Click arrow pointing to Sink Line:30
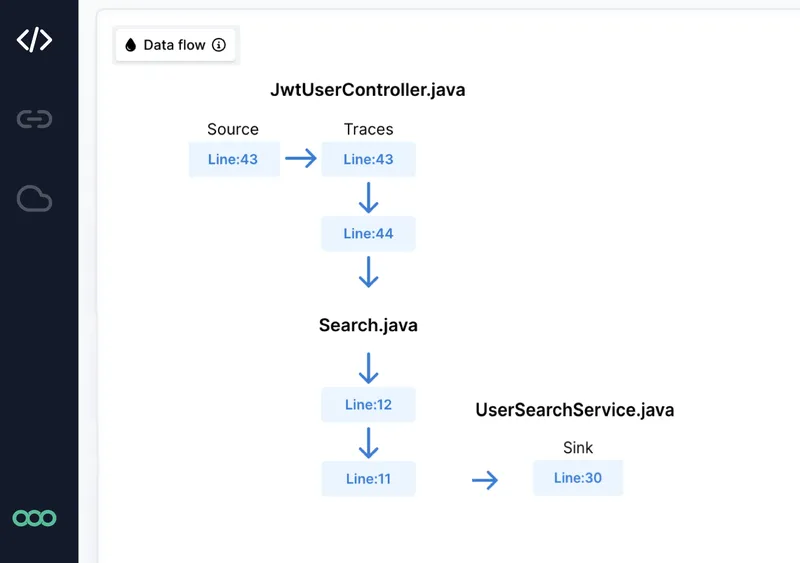 pos(485,481)
